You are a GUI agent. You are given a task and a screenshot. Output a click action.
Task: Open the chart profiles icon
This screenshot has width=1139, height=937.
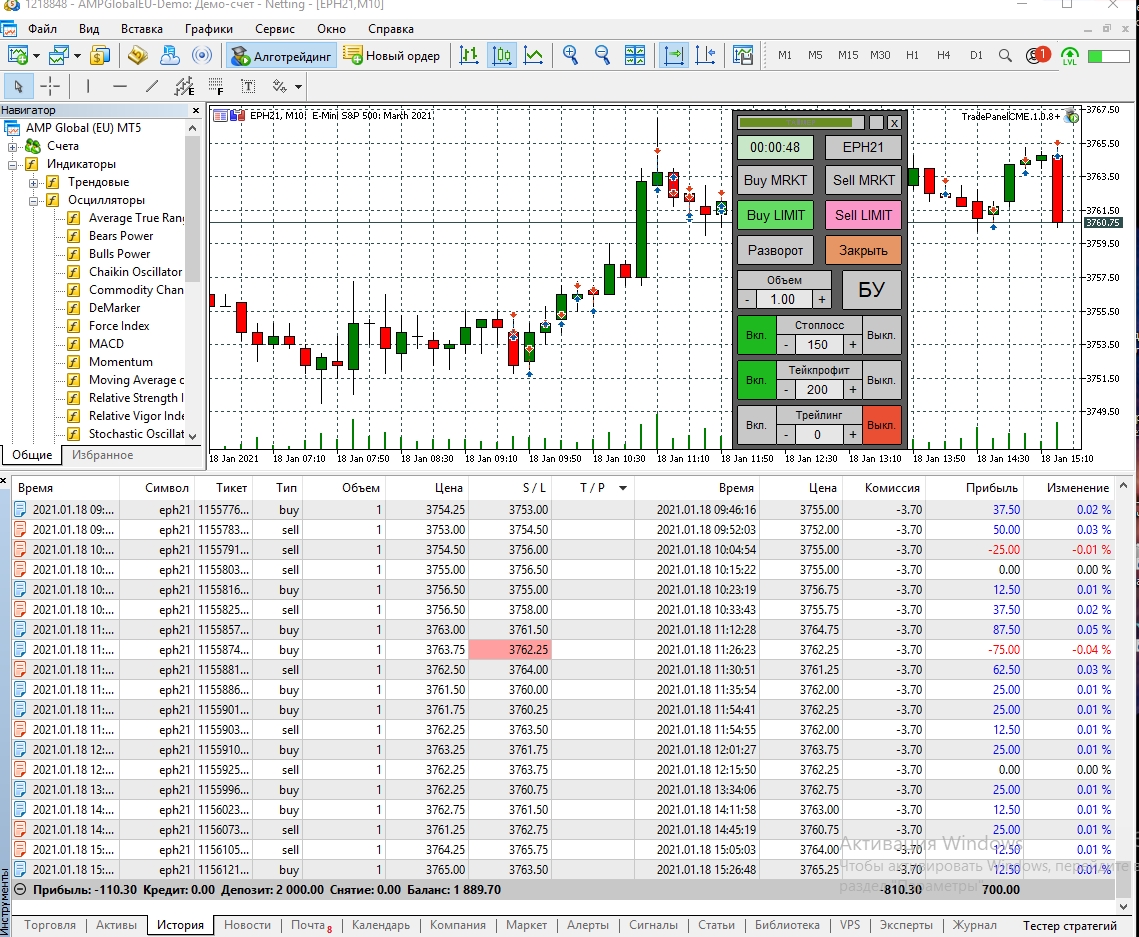pos(58,55)
